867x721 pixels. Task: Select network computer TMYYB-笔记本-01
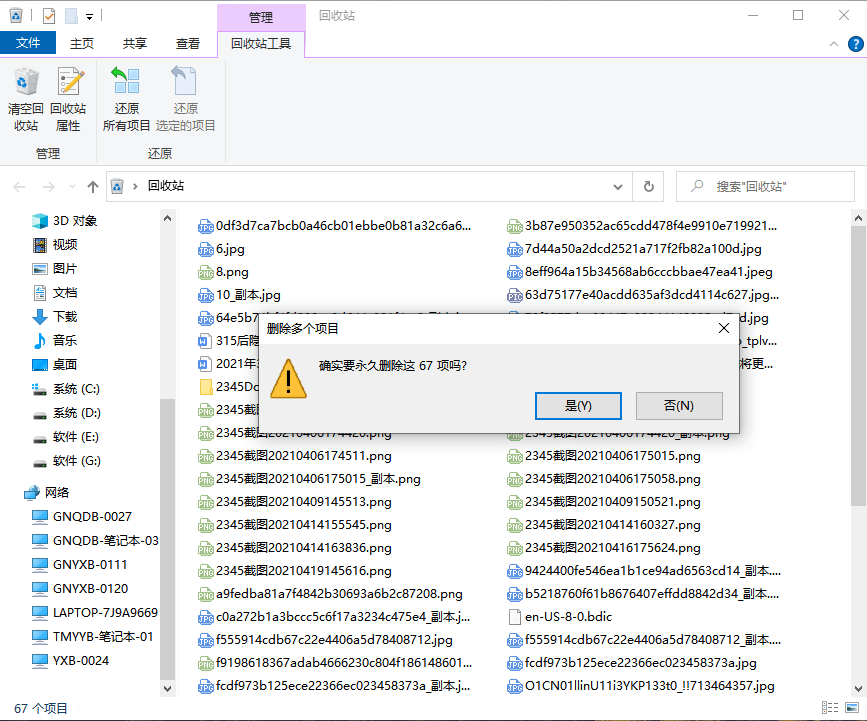[x=92, y=637]
